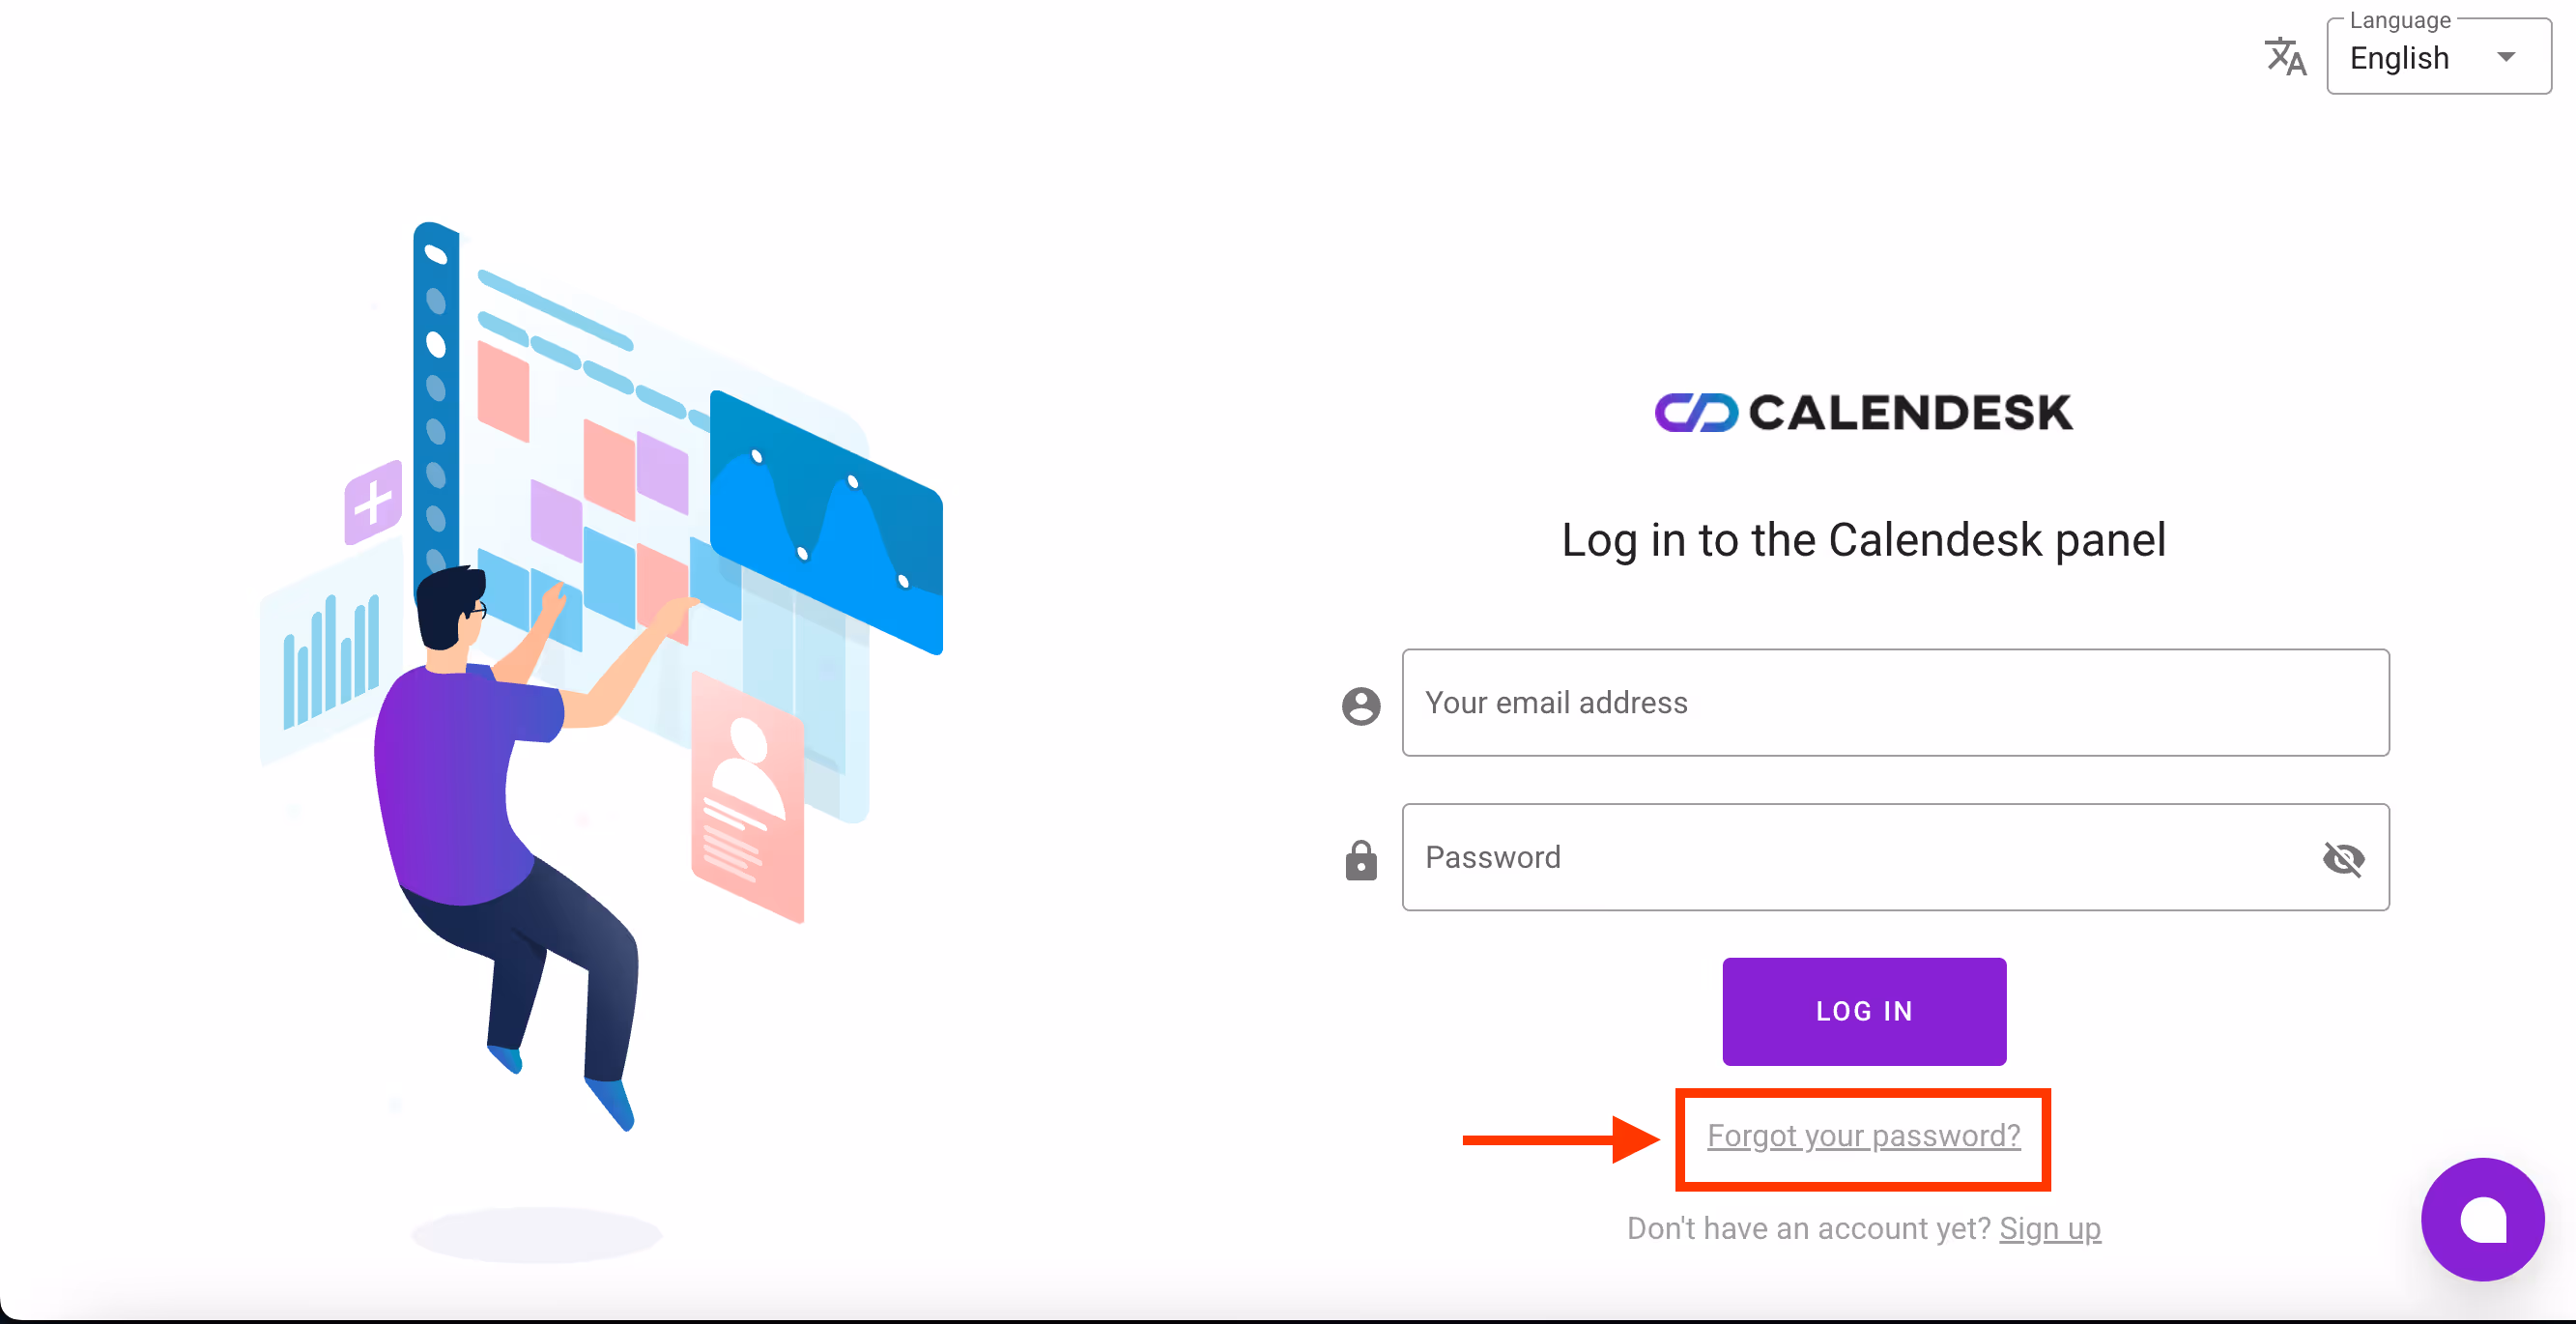Click the account person icon beside email field

coord(1360,705)
